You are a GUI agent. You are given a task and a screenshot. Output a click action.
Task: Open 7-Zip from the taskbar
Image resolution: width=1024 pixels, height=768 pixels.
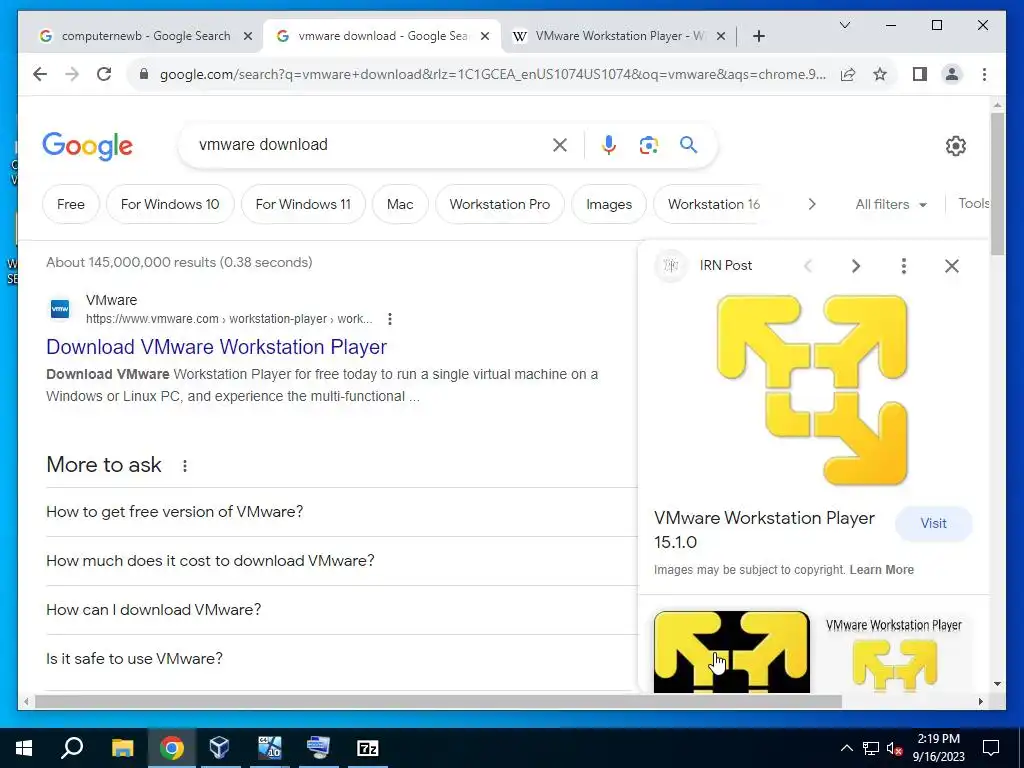[x=368, y=748]
